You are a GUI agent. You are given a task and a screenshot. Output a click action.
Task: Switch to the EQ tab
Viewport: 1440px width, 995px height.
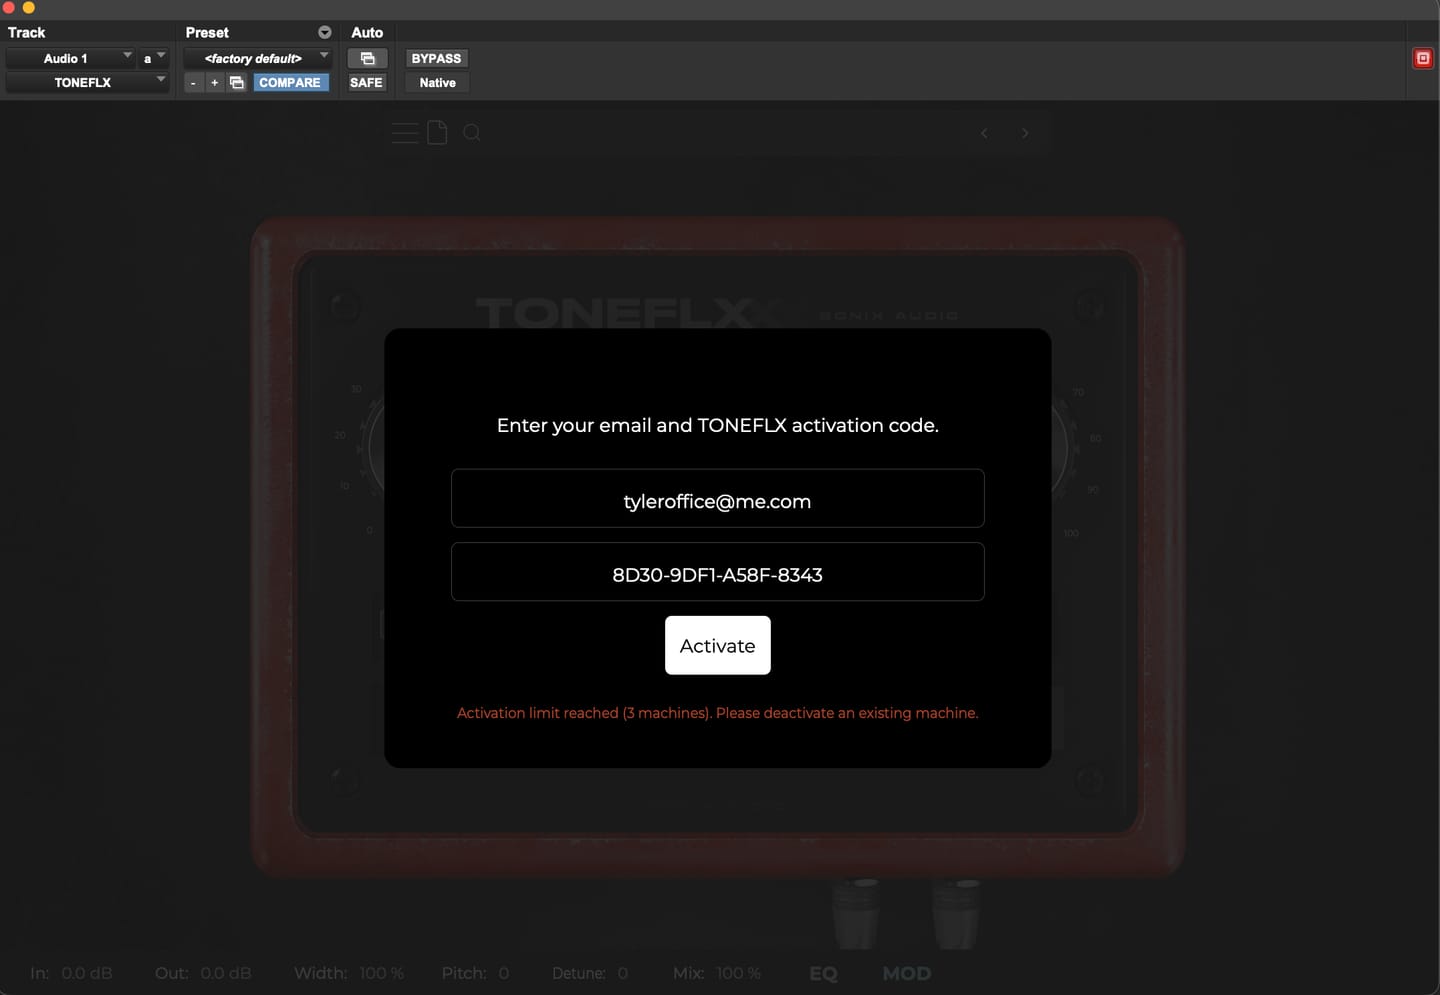(823, 973)
